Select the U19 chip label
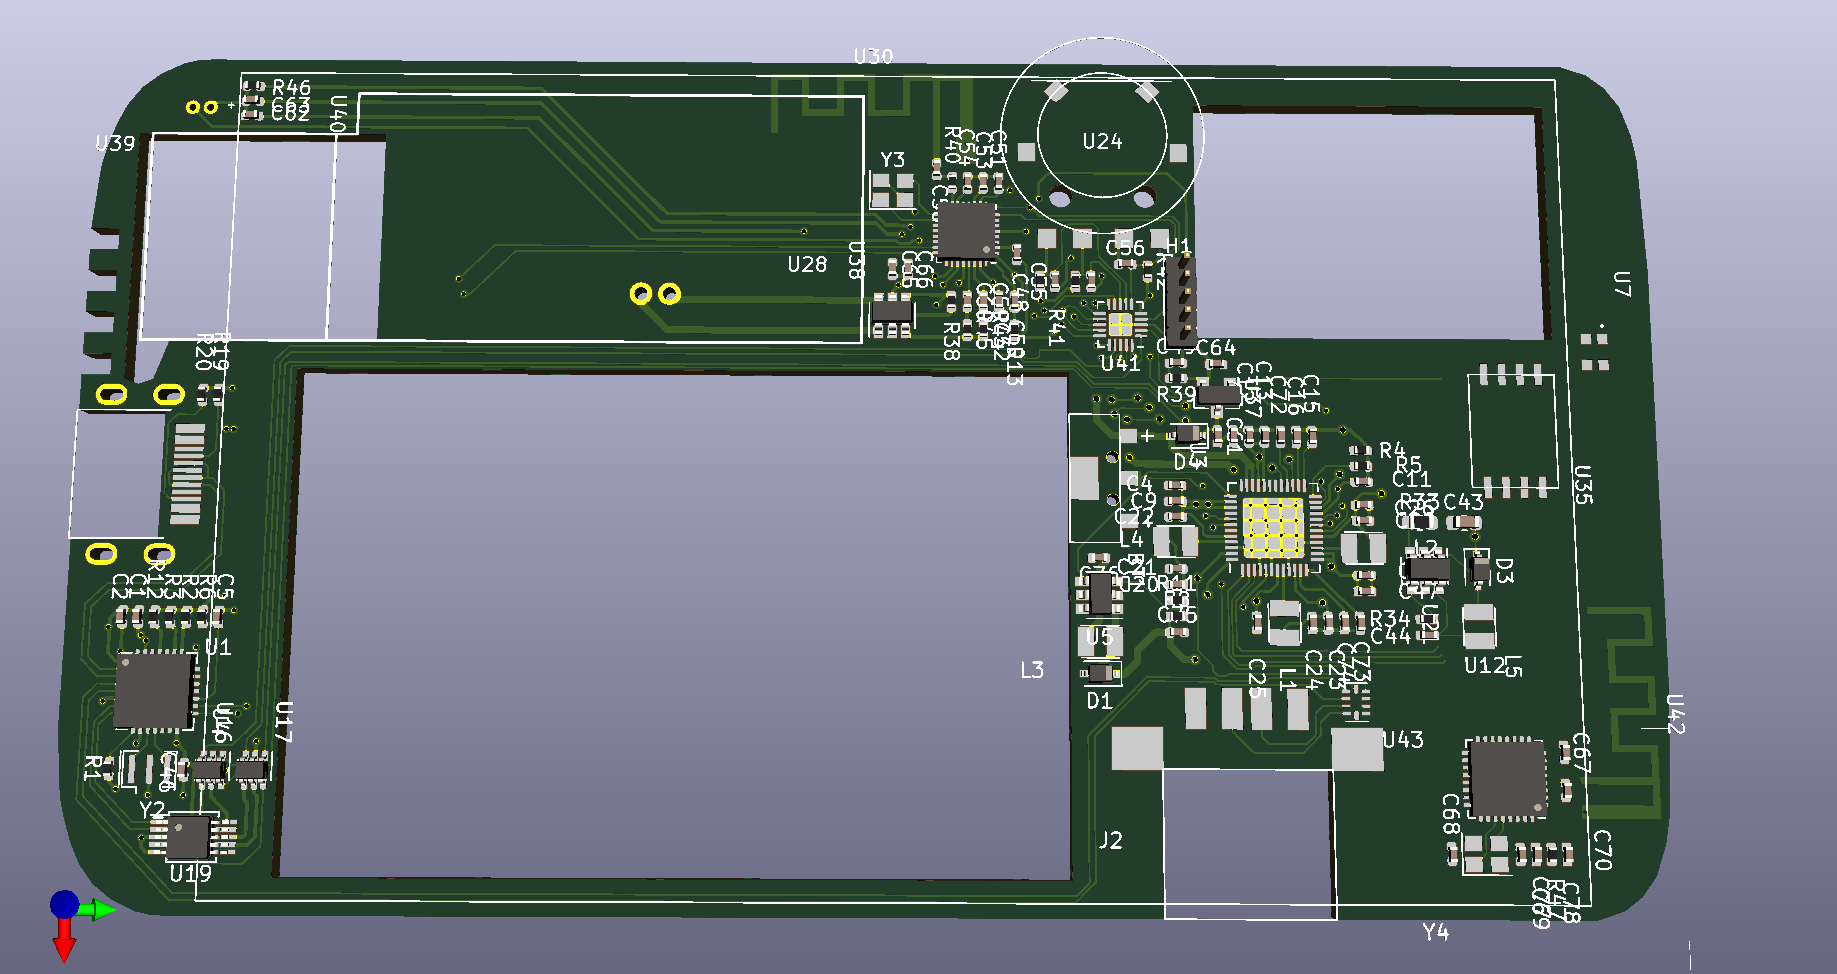The width and height of the screenshot is (1837, 974). tap(190, 874)
